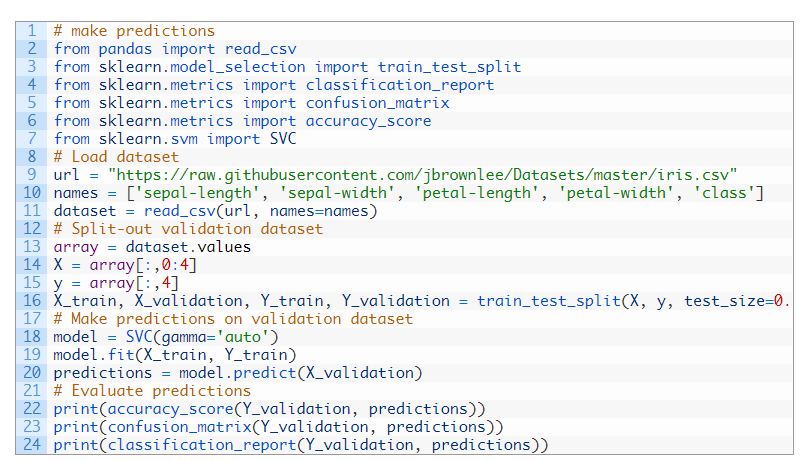The width and height of the screenshot is (801, 461).
Task: Click the '# Load dataset' comment
Action: (116, 157)
